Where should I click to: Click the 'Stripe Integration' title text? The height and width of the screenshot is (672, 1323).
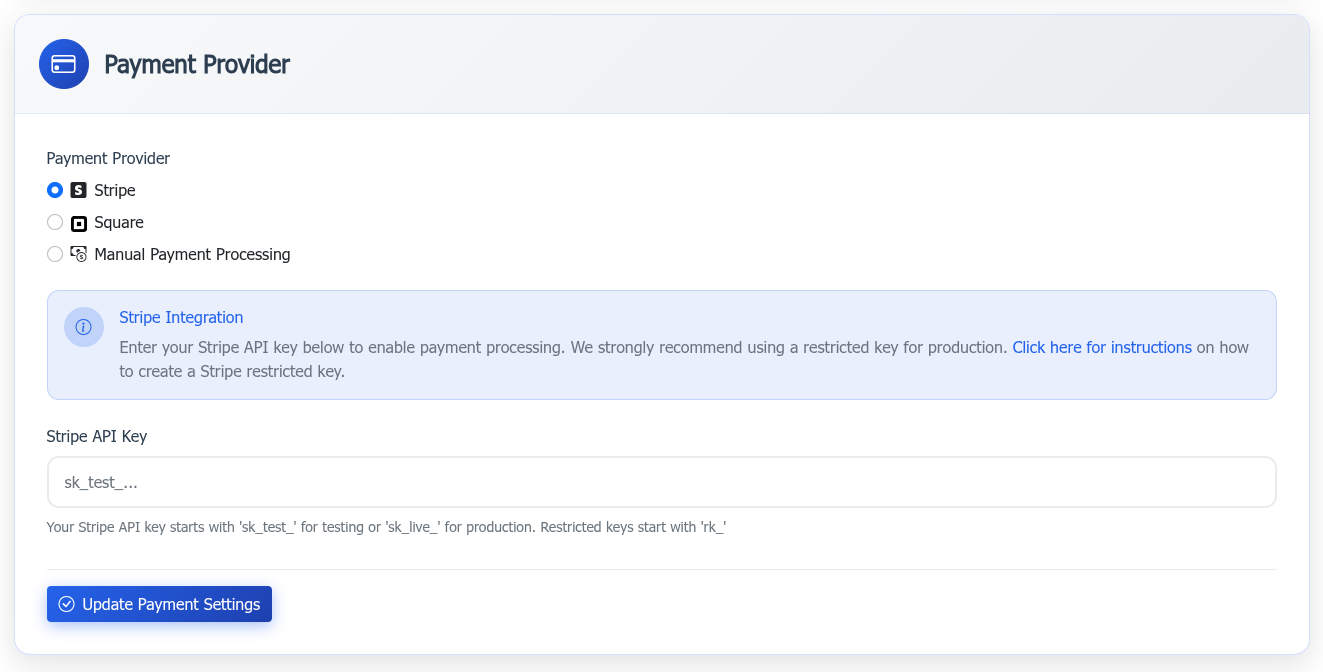[x=181, y=317]
